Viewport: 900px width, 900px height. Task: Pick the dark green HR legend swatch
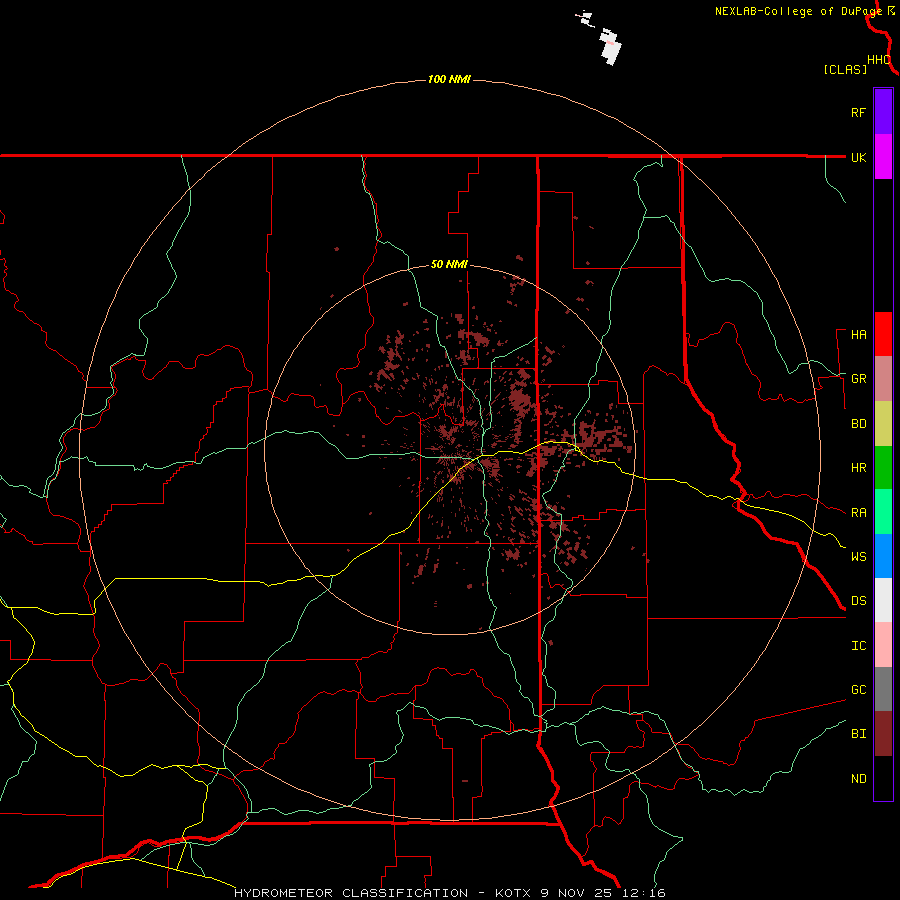(x=883, y=468)
